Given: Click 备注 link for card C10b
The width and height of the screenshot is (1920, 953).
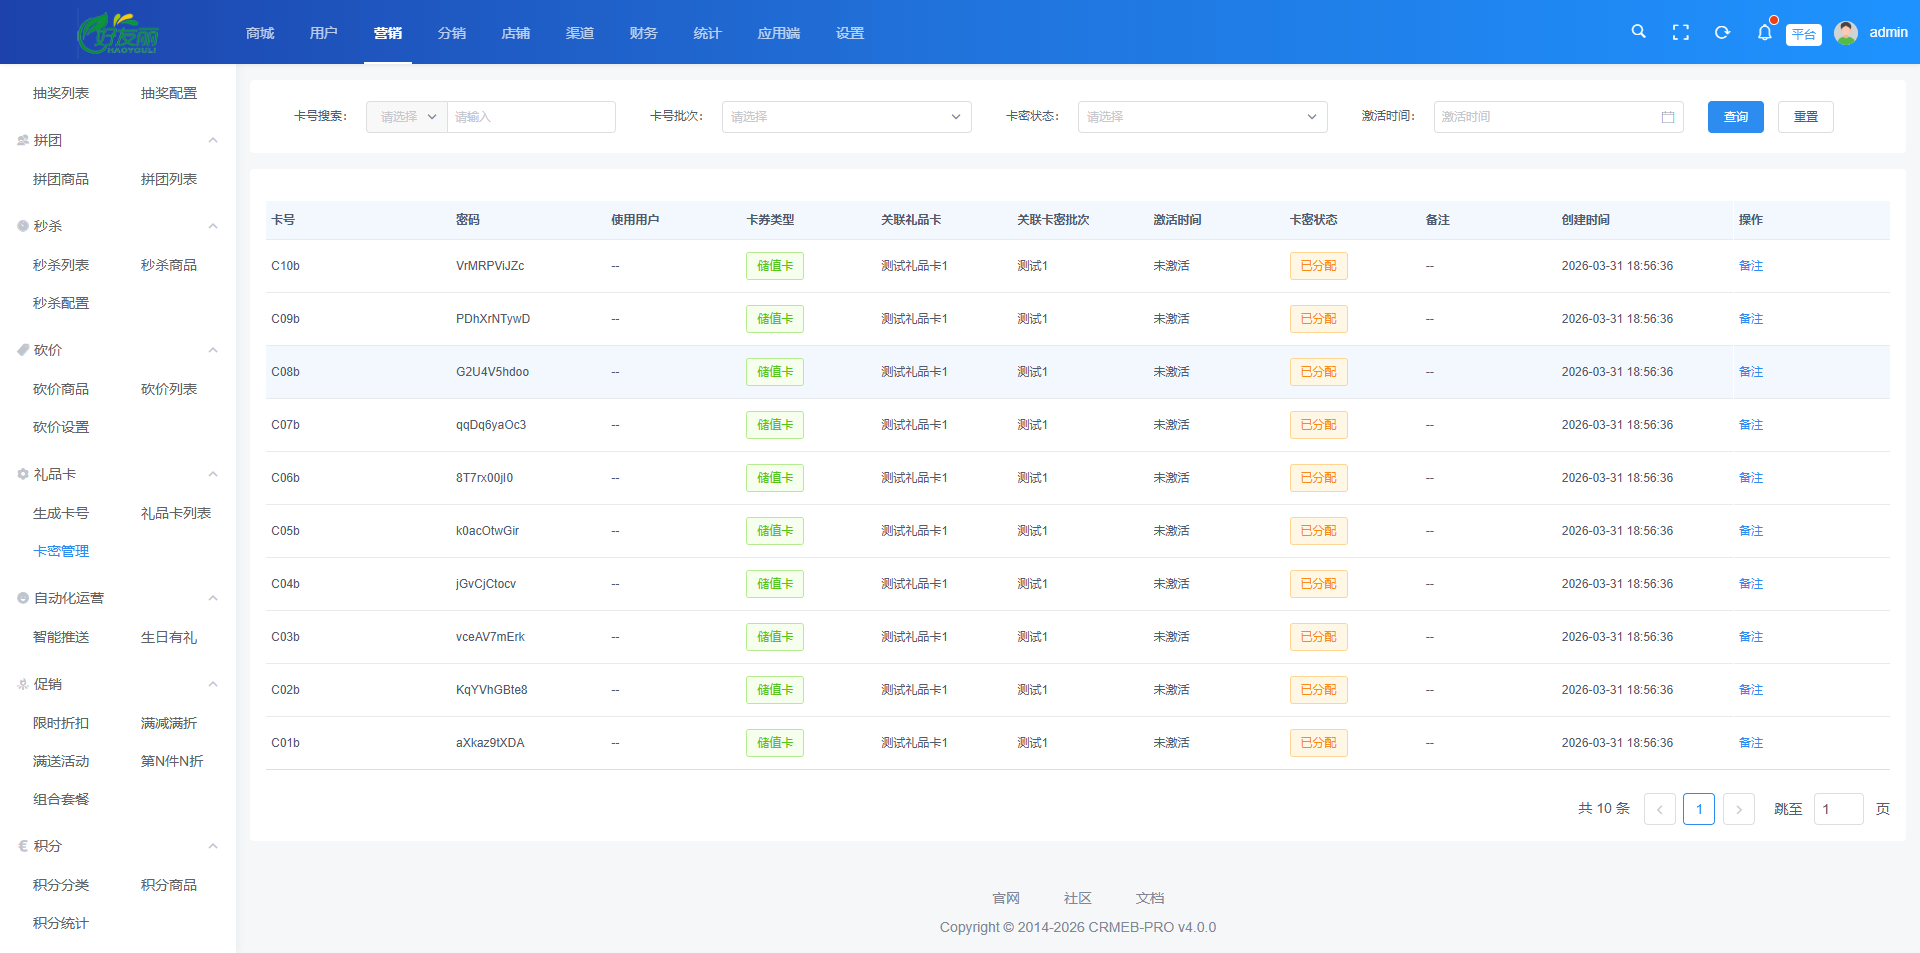Looking at the screenshot, I should pyautogui.click(x=1750, y=266).
